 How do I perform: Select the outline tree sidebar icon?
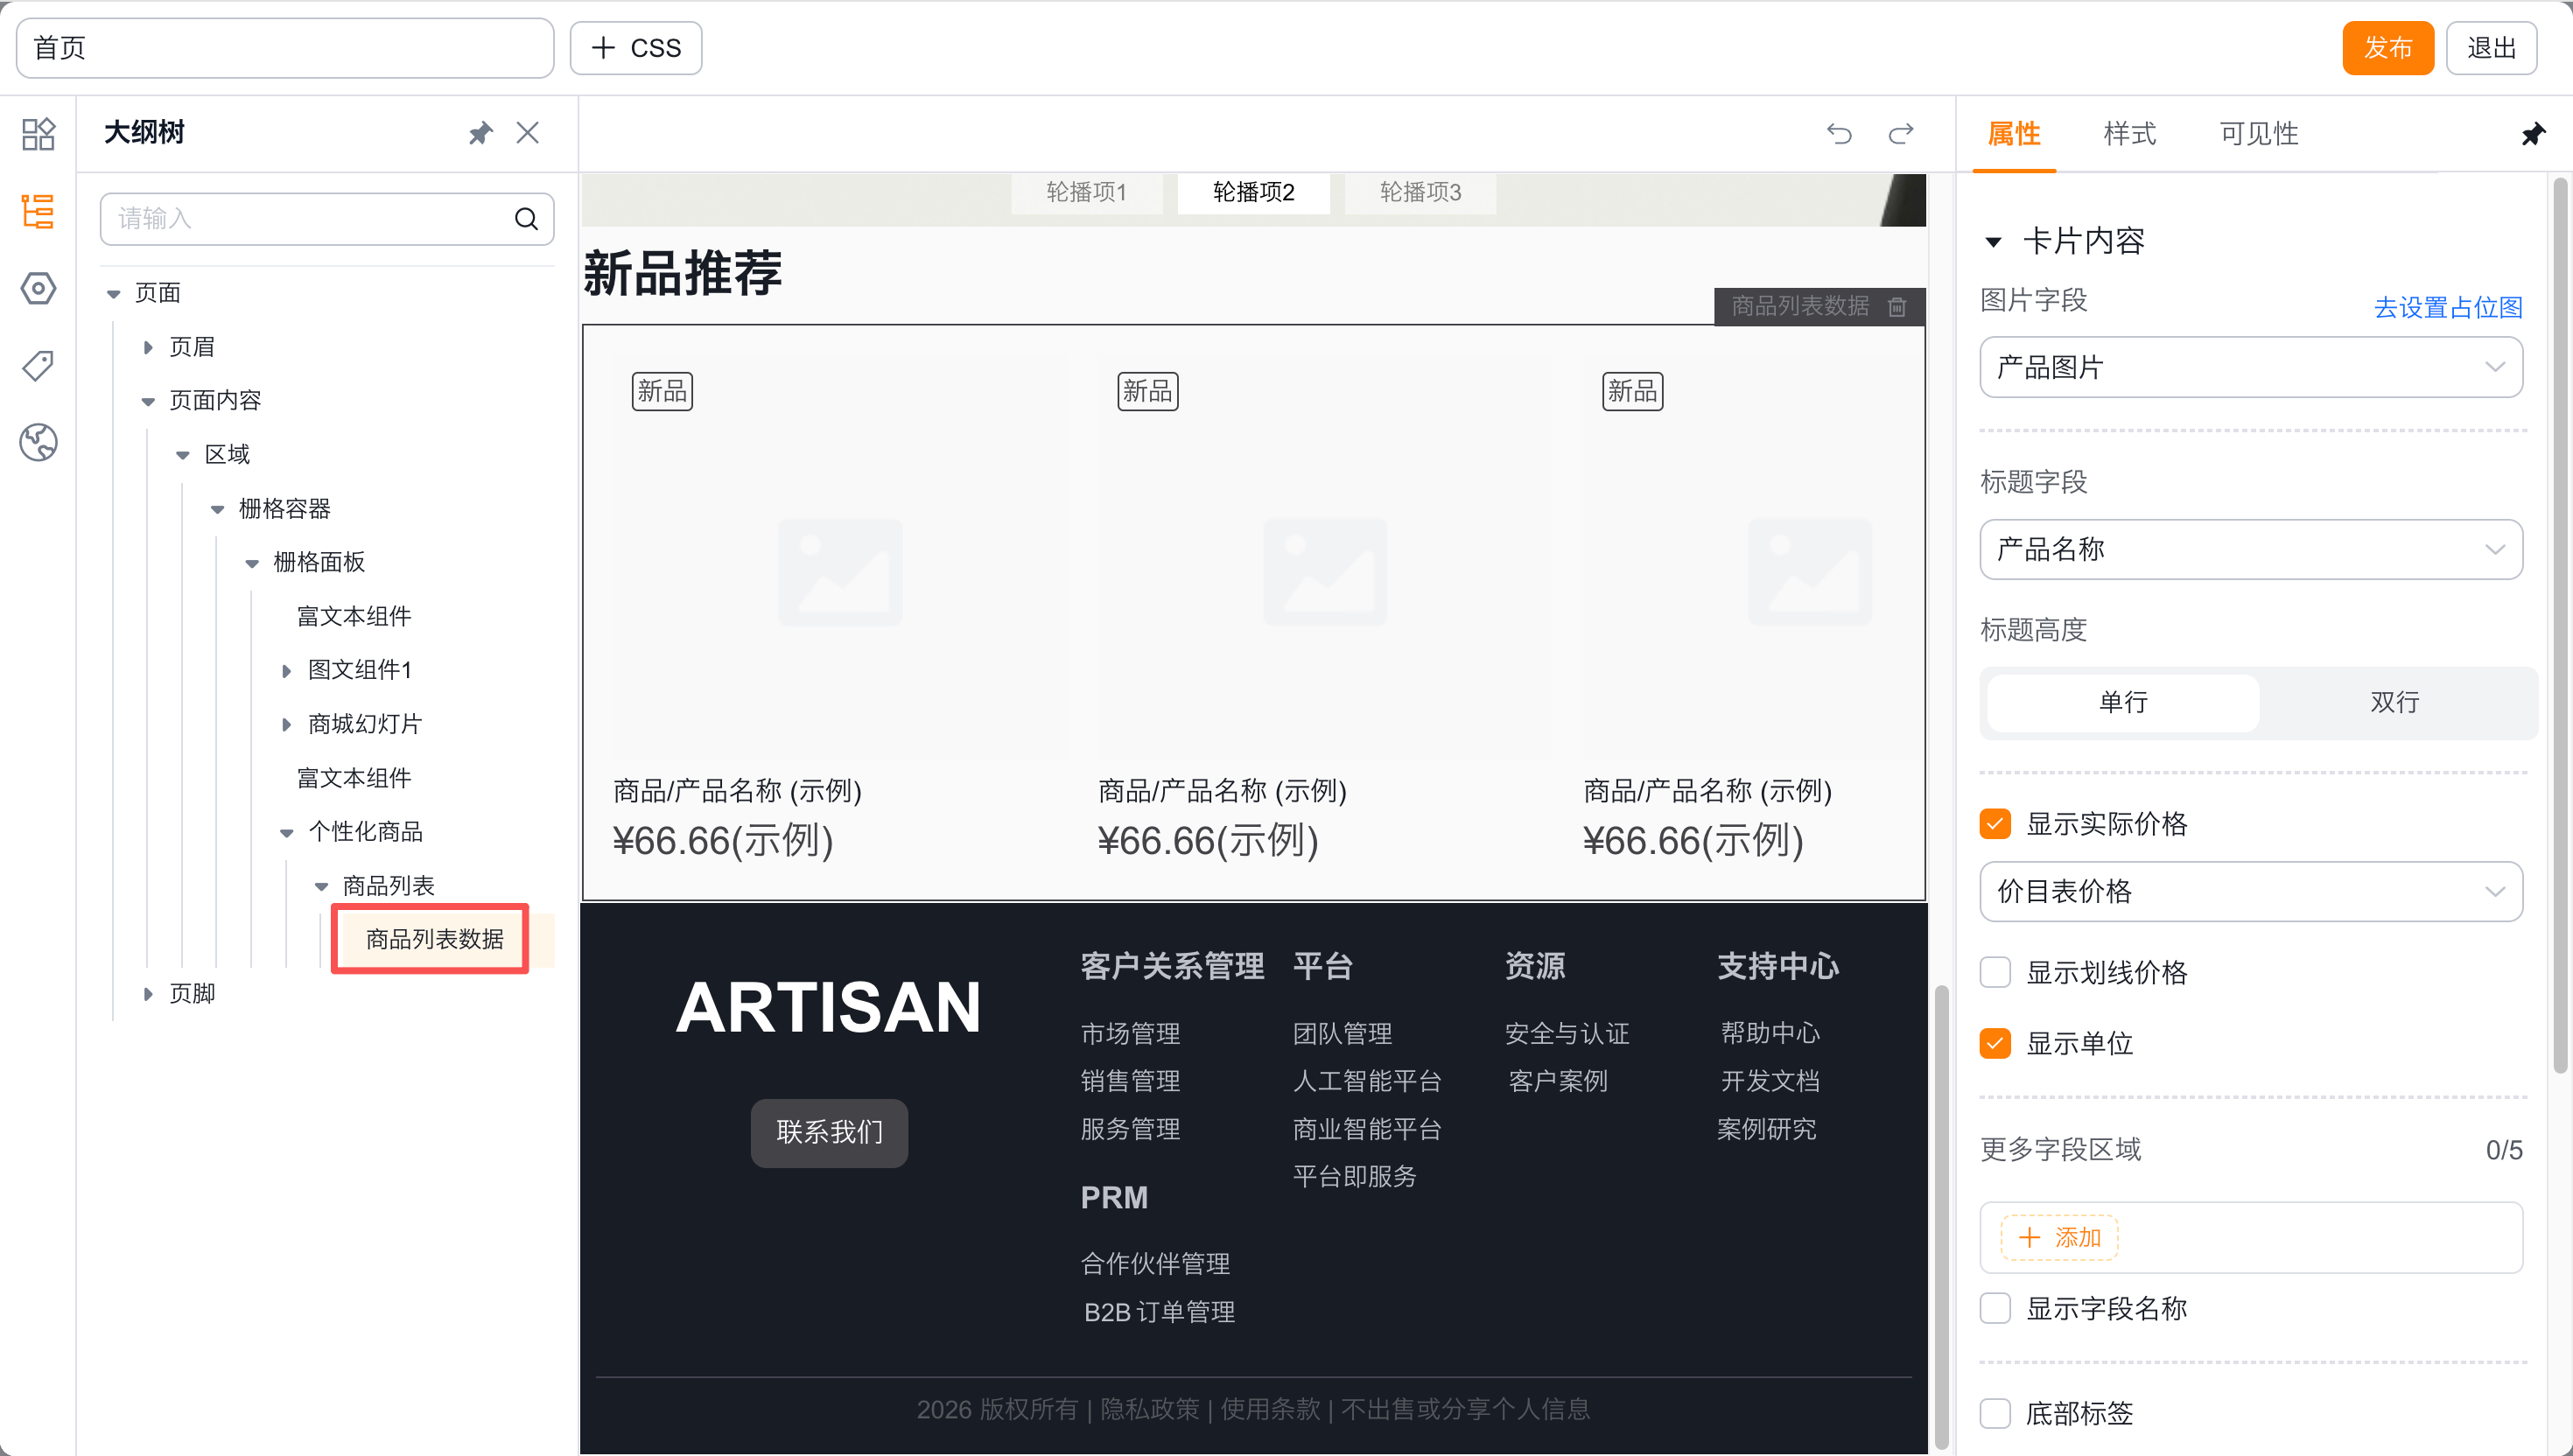(38, 211)
